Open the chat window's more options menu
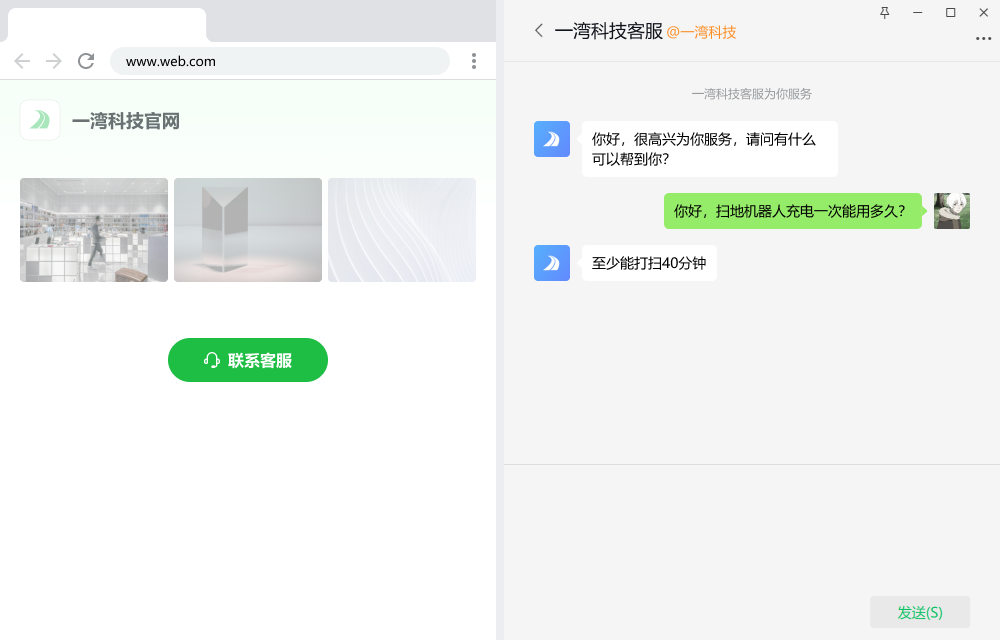The image size is (1000, 640). click(x=984, y=39)
